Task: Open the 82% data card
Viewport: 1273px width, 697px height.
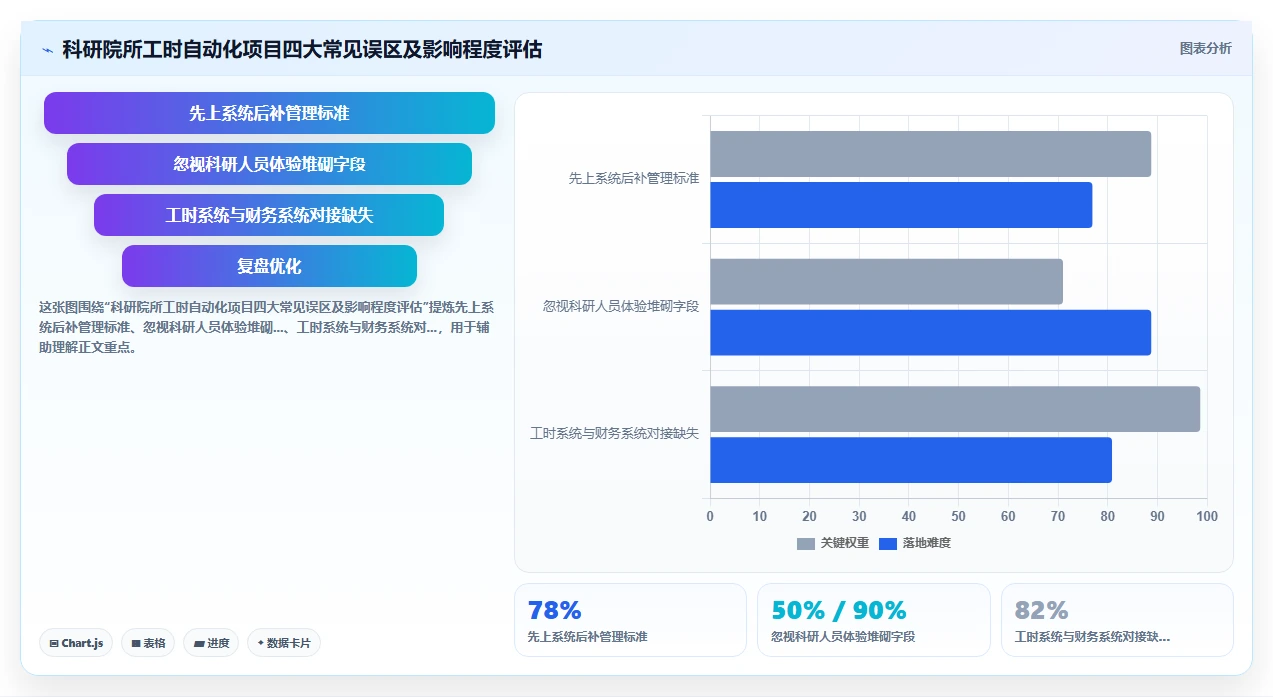Action: point(1117,620)
